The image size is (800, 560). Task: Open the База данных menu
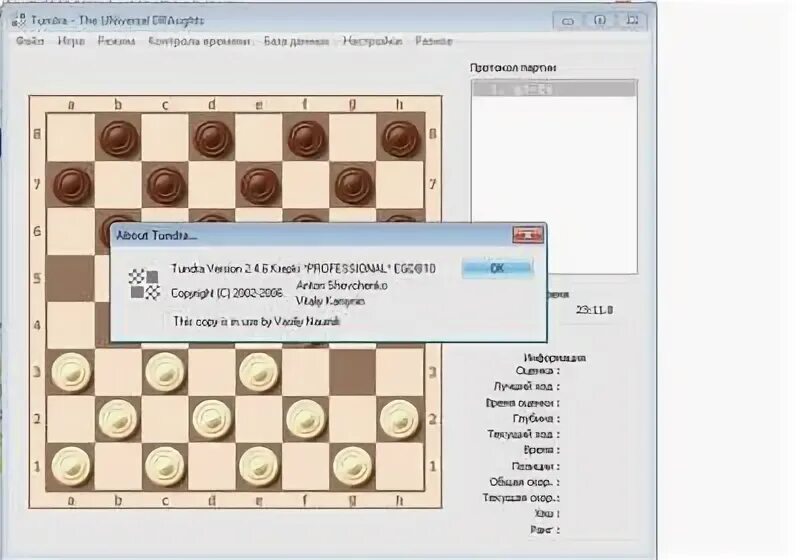coord(296,41)
